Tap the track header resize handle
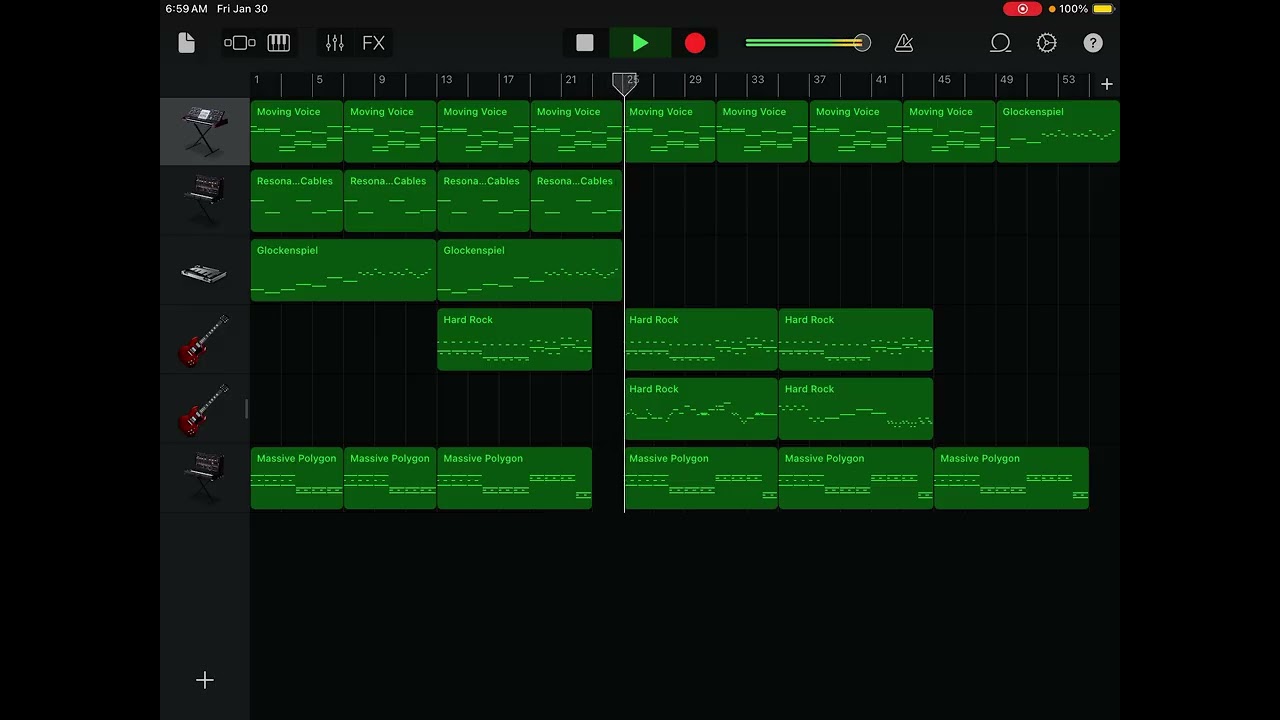The height and width of the screenshot is (720, 1280). point(246,408)
